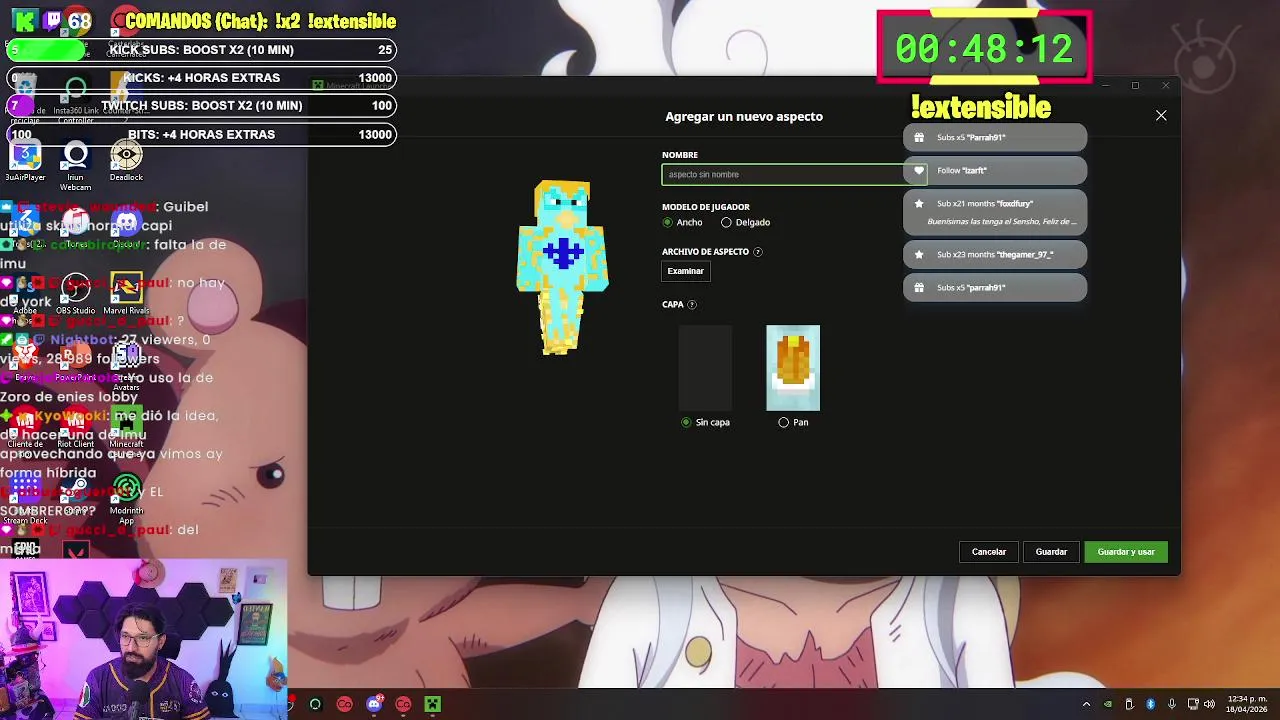Viewport: 1280px width, 720px height.
Task: Open the taskbar clock showing 12:34 p. m.
Action: click(x=1247, y=705)
